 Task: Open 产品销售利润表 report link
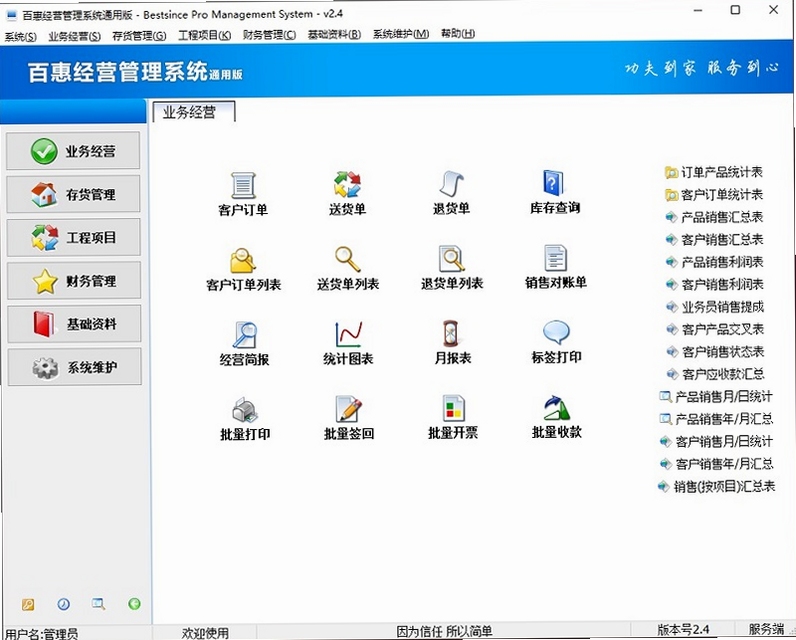(x=714, y=262)
